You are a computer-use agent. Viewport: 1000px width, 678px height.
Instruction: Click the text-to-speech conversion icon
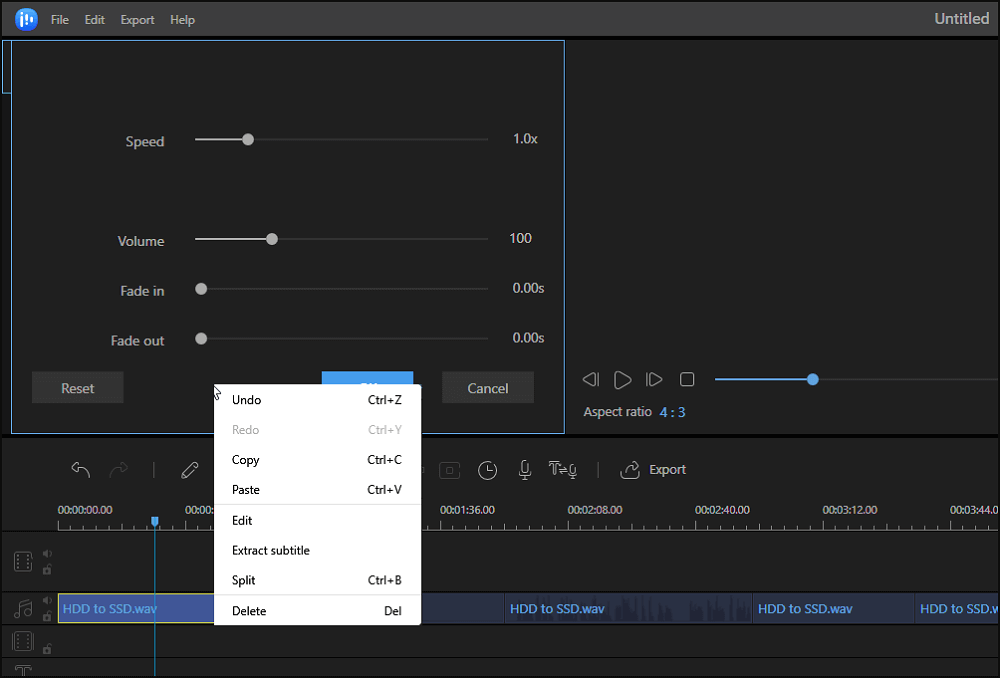561,470
